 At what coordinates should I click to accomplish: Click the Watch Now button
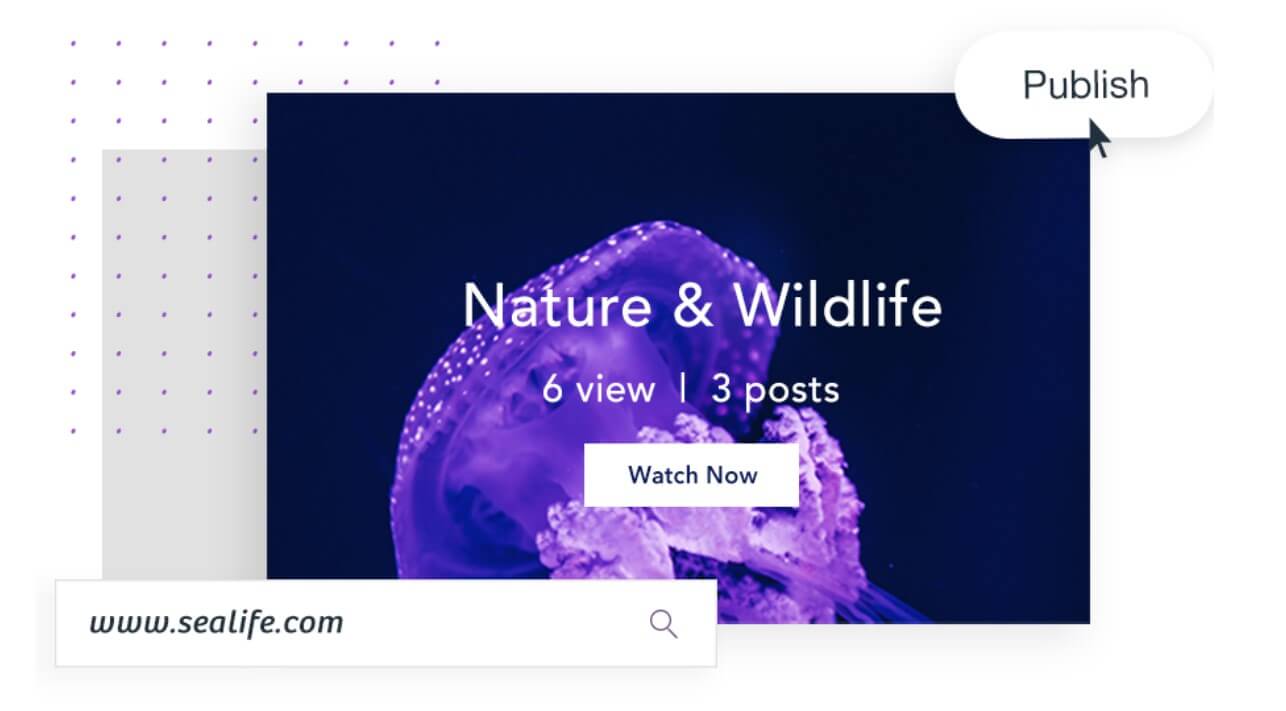pos(691,475)
